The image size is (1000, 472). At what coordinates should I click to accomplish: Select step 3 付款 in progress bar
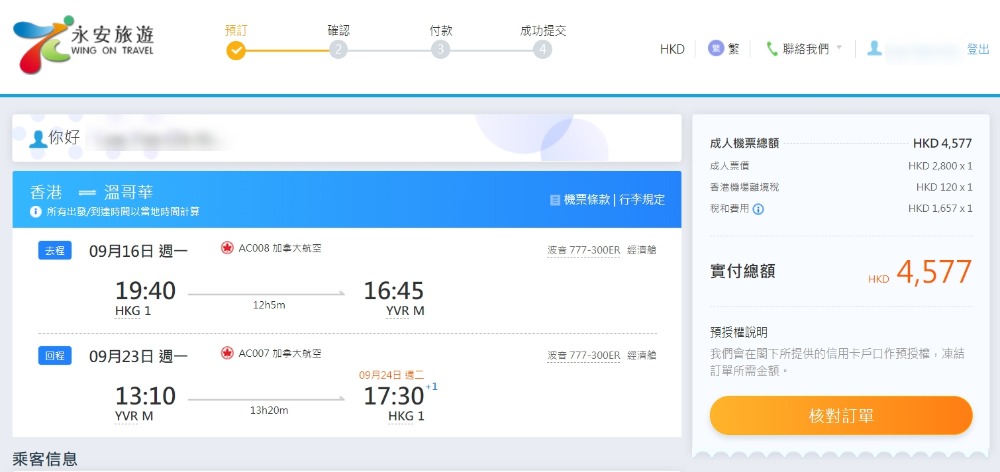point(440,49)
